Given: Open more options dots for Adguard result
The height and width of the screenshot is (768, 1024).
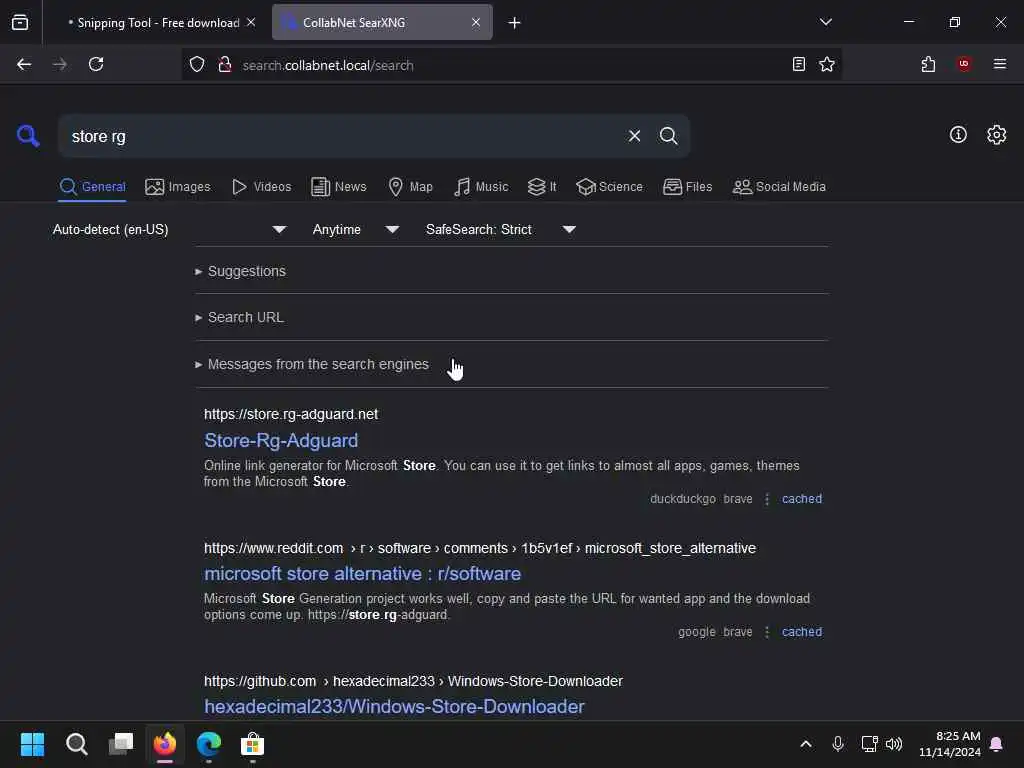Looking at the screenshot, I should (767, 499).
